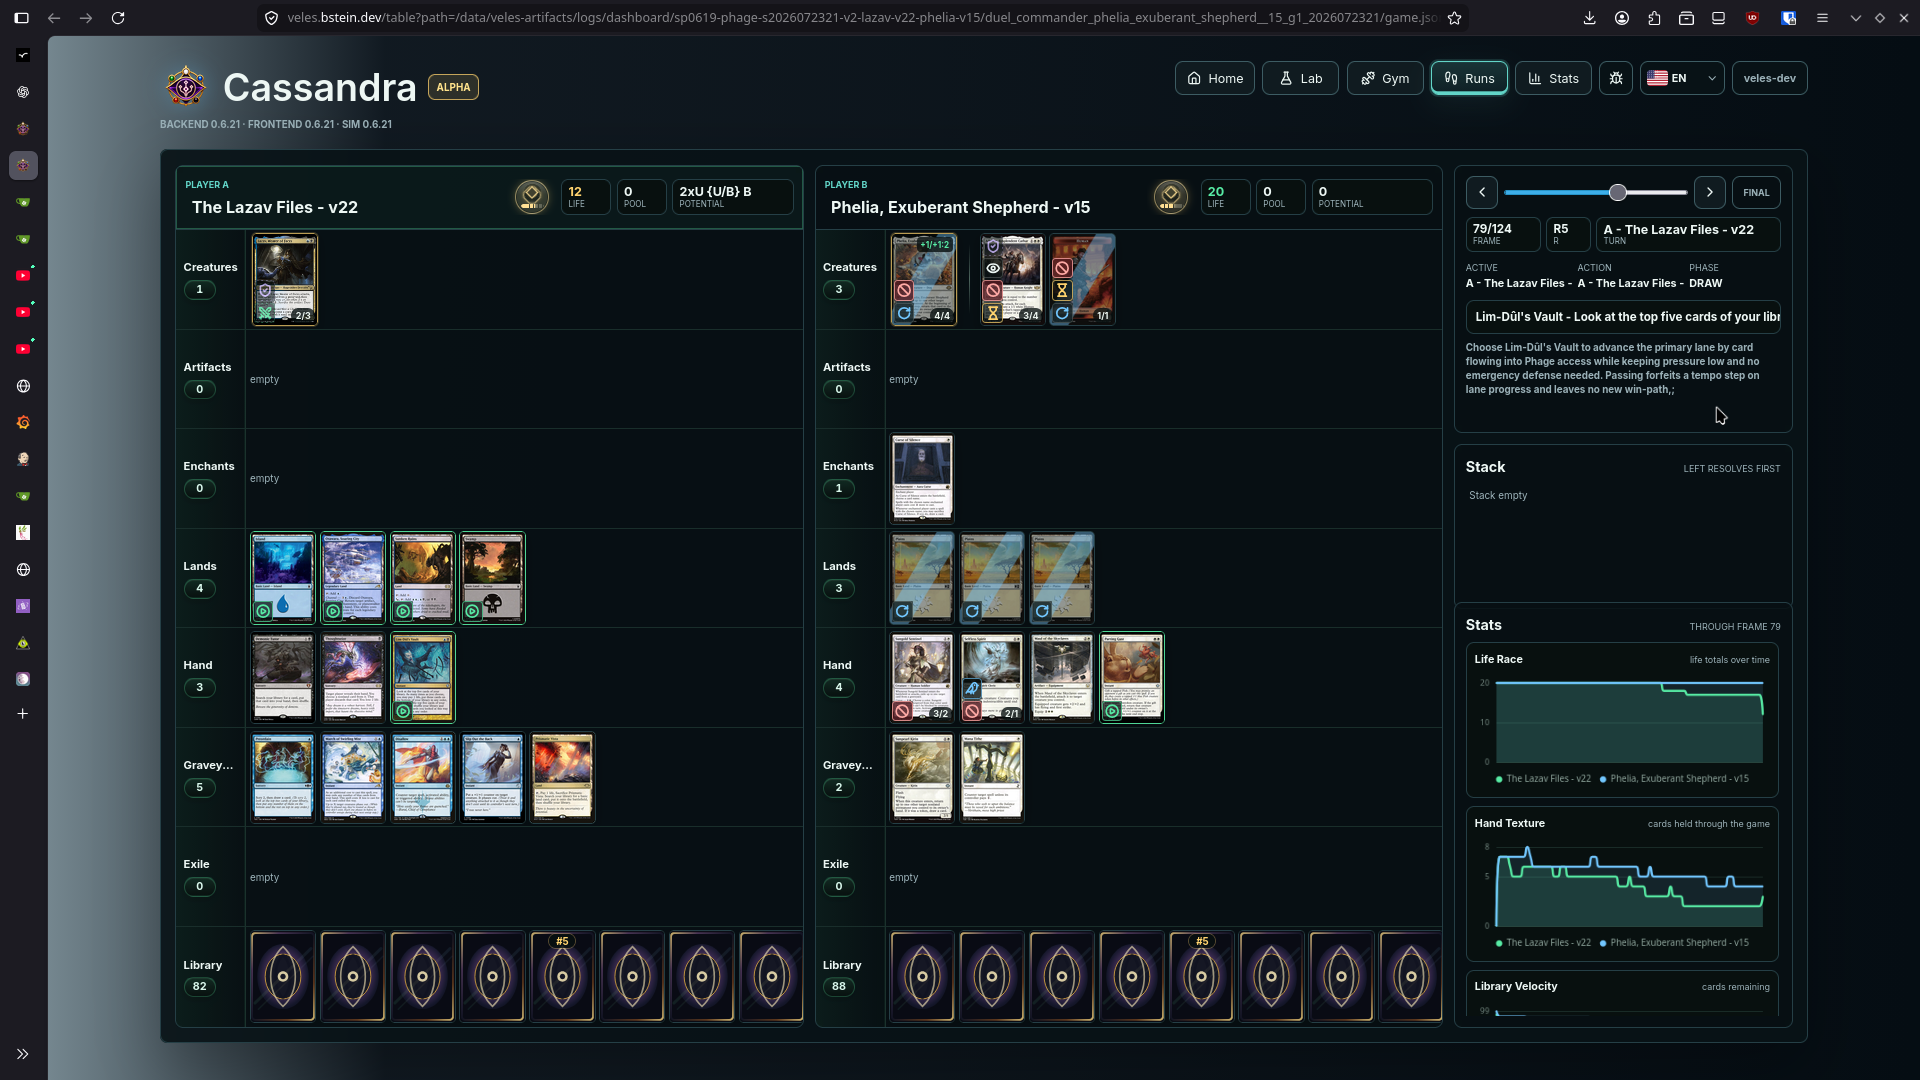Step to the previous frame
Image resolution: width=1920 pixels, height=1080 pixels.
pos(1482,192)
